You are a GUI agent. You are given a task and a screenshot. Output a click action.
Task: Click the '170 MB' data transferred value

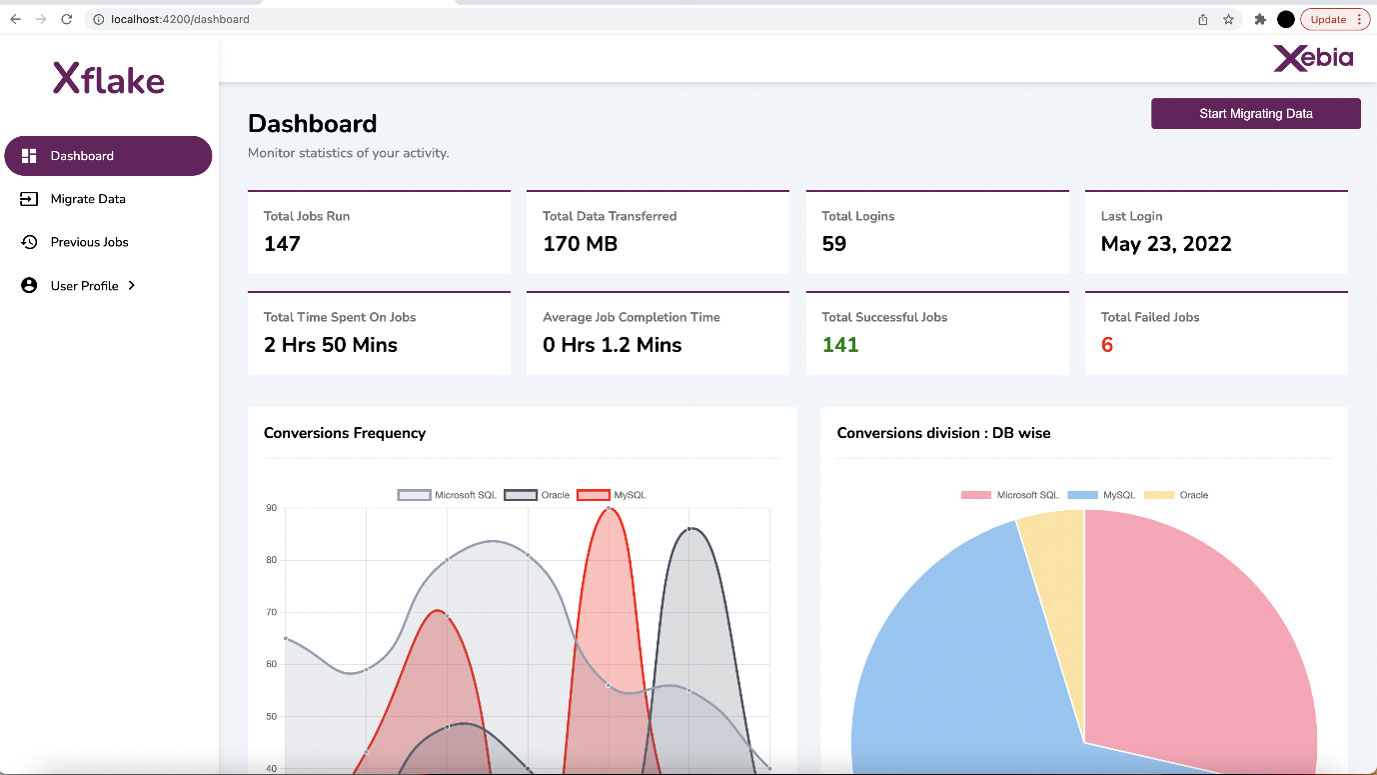(580, 244)
